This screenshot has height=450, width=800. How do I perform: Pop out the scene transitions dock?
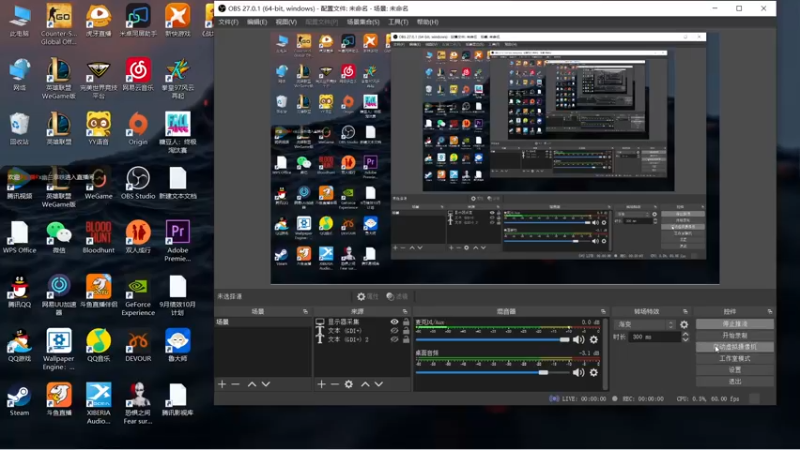[x=685, y=311]
